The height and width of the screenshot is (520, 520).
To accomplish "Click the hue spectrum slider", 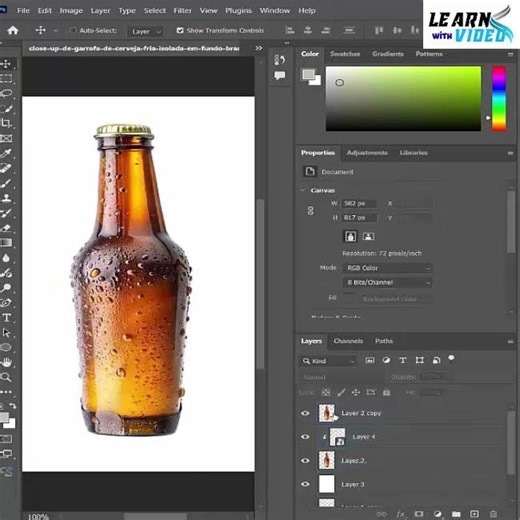I will [499, 98].
